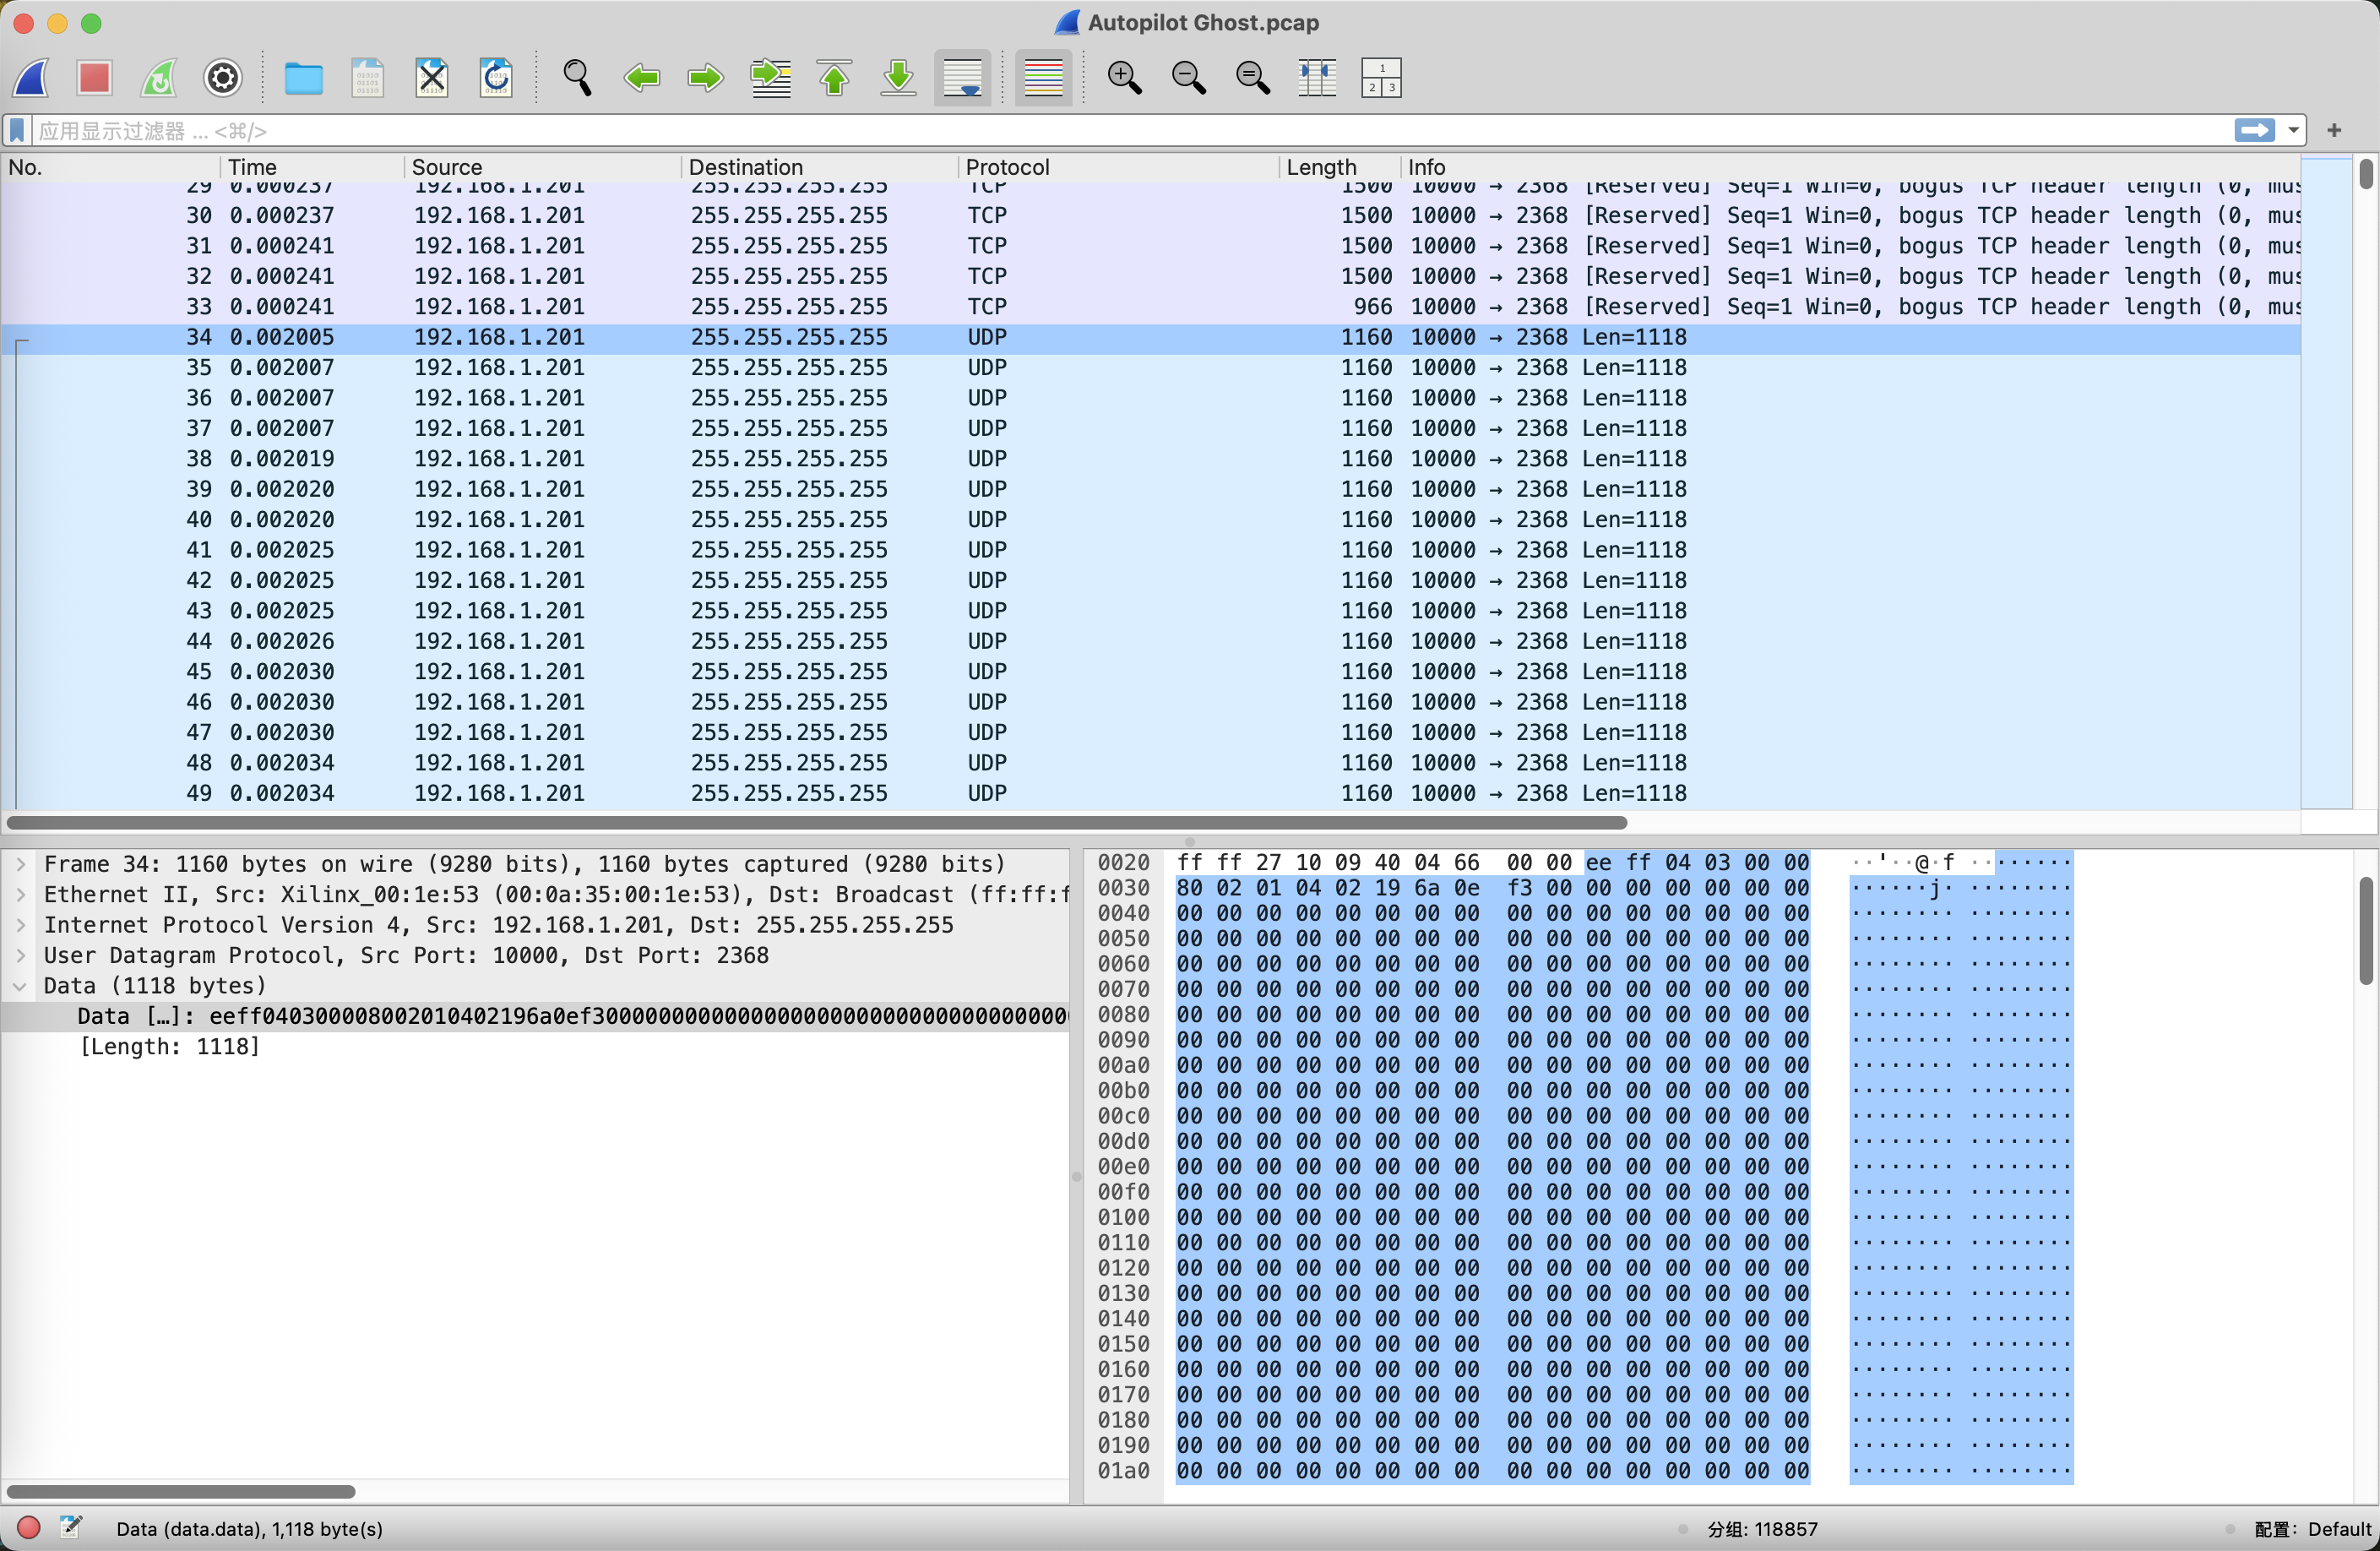Open recent display filters dropdown

(2293, 130)
